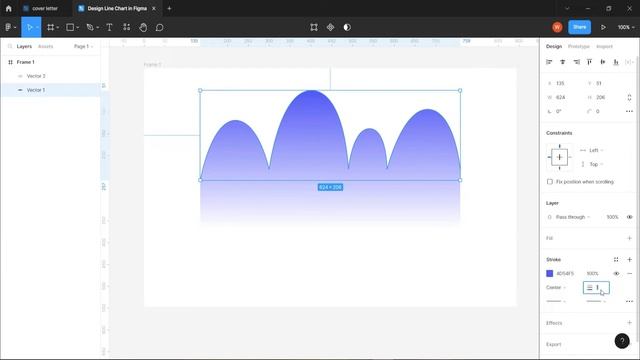The height and width of the screenshot is (360, 640).
Task: Open the help button
Action: point(622,341)
